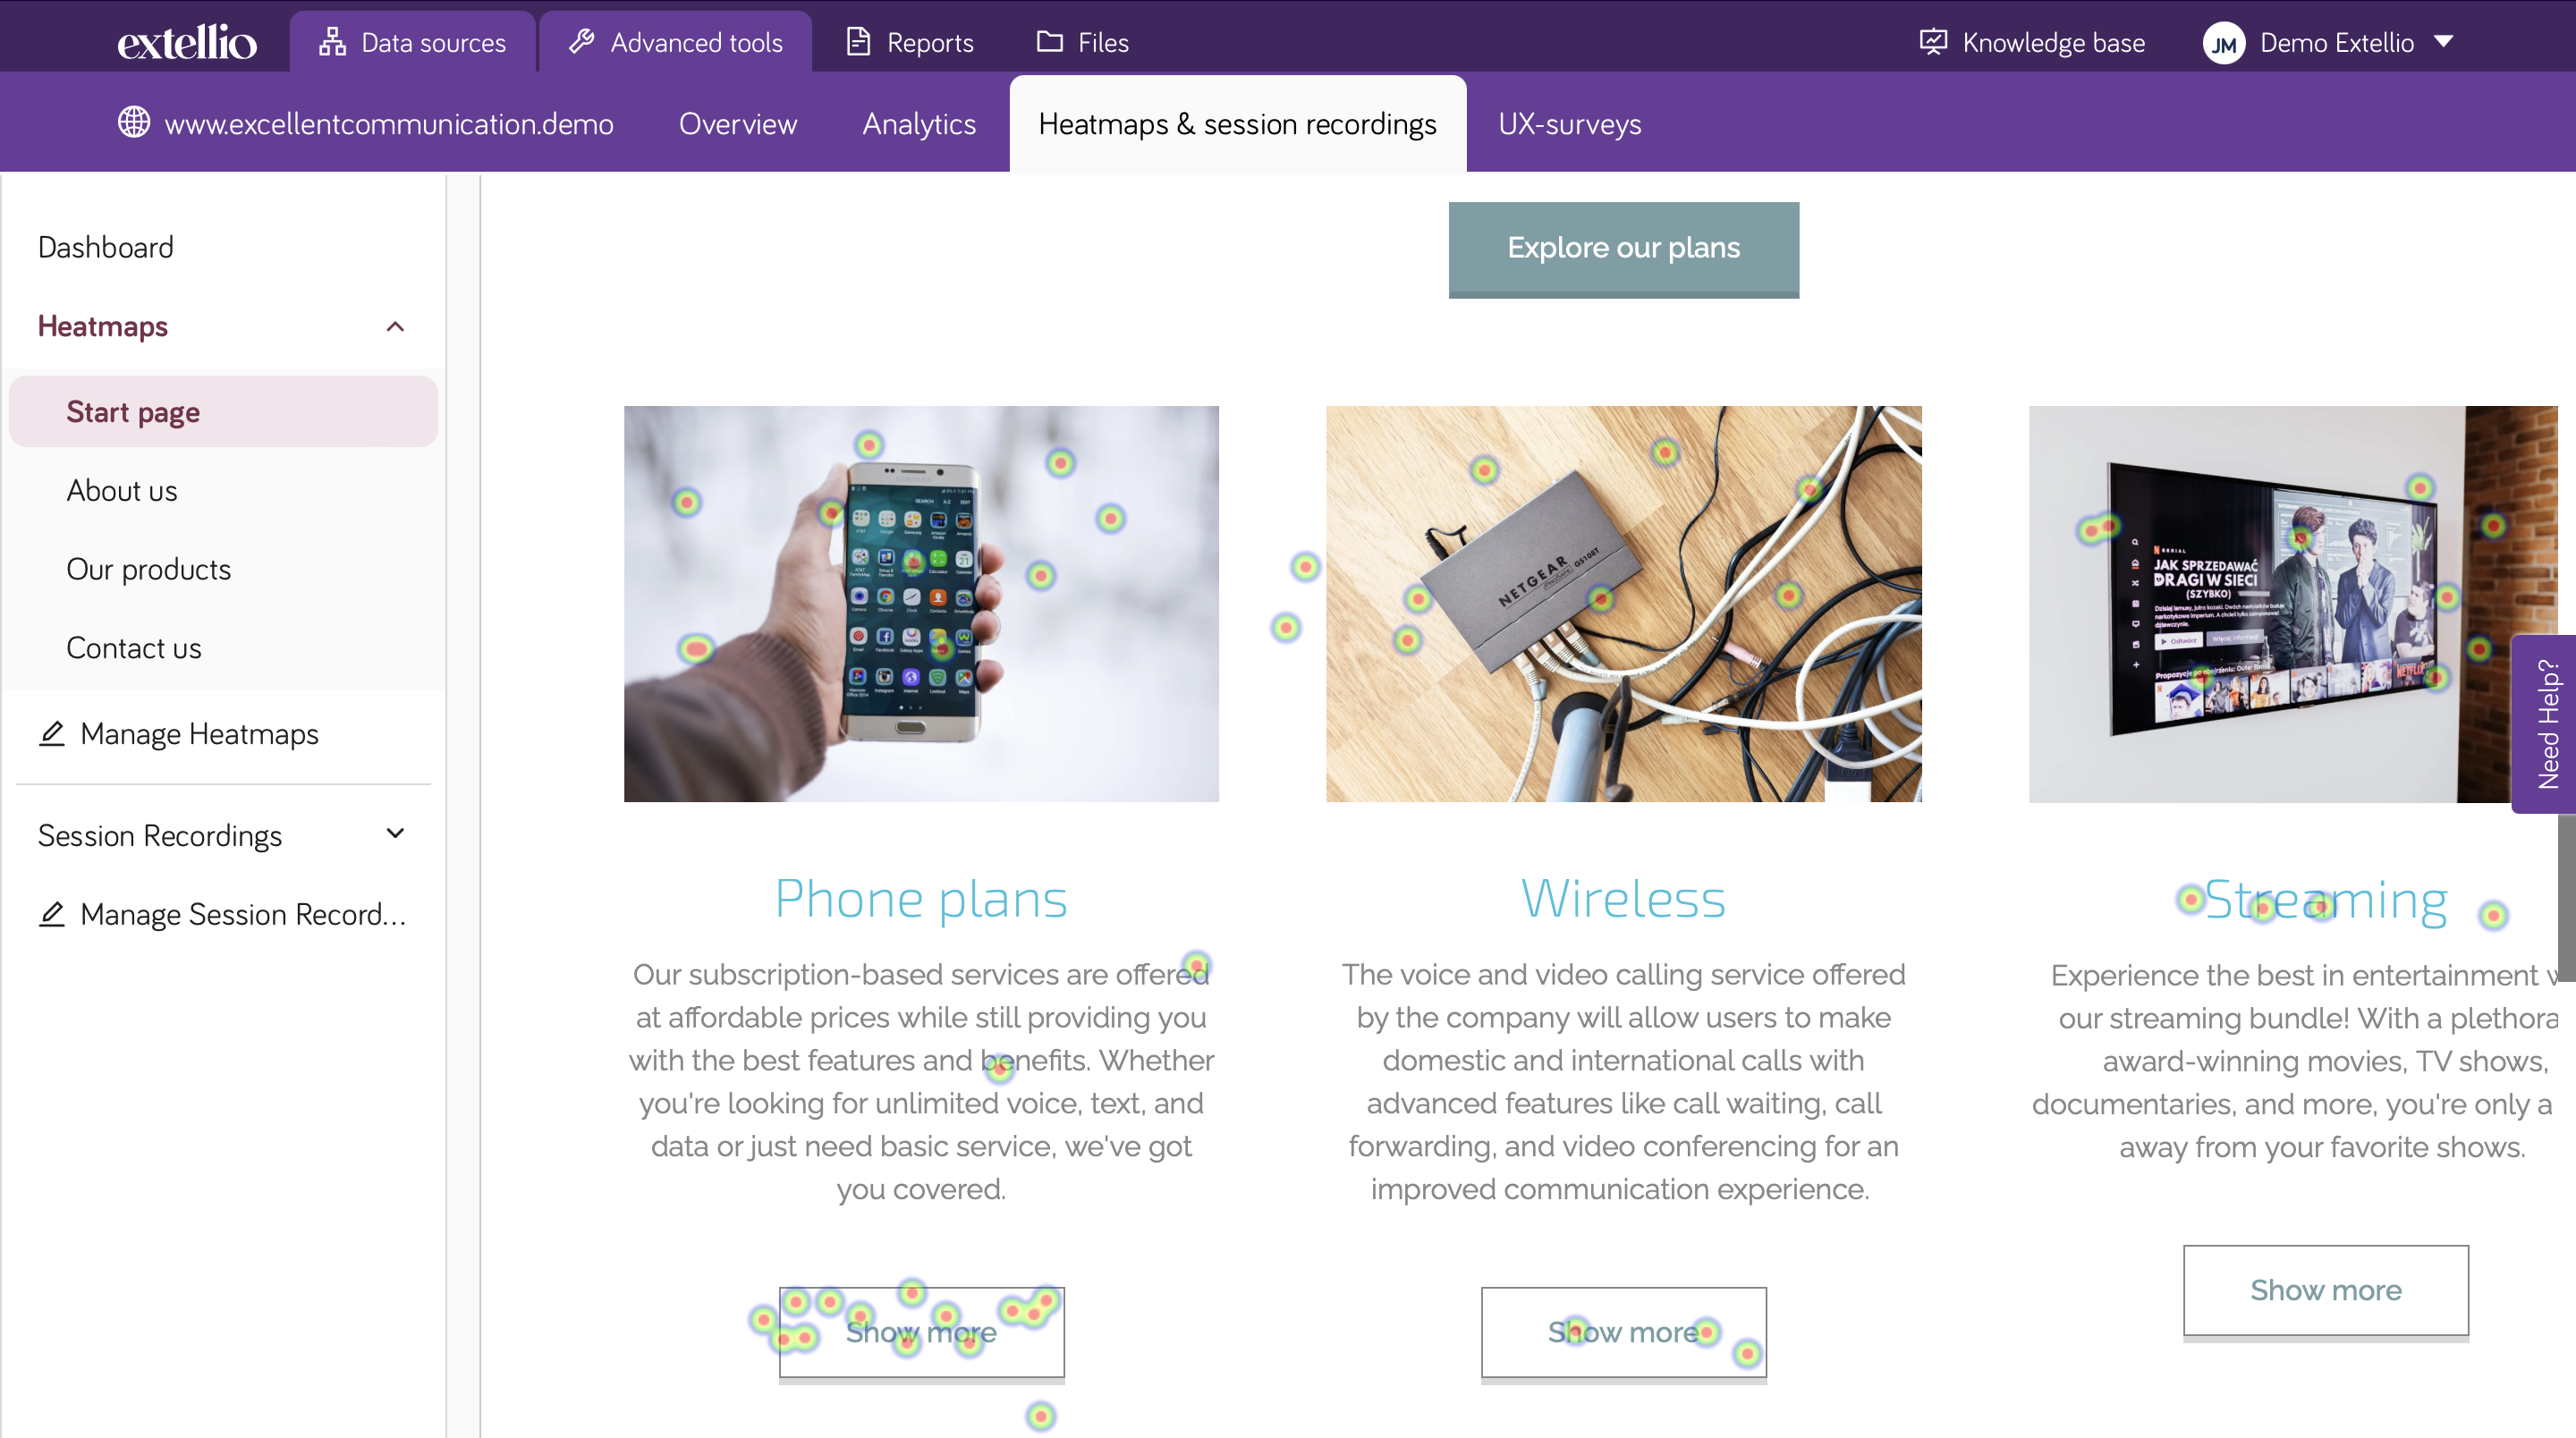2576x1438 pixels.
Task: Click the Manage Session Recordings edit icon
Action: 47,913
